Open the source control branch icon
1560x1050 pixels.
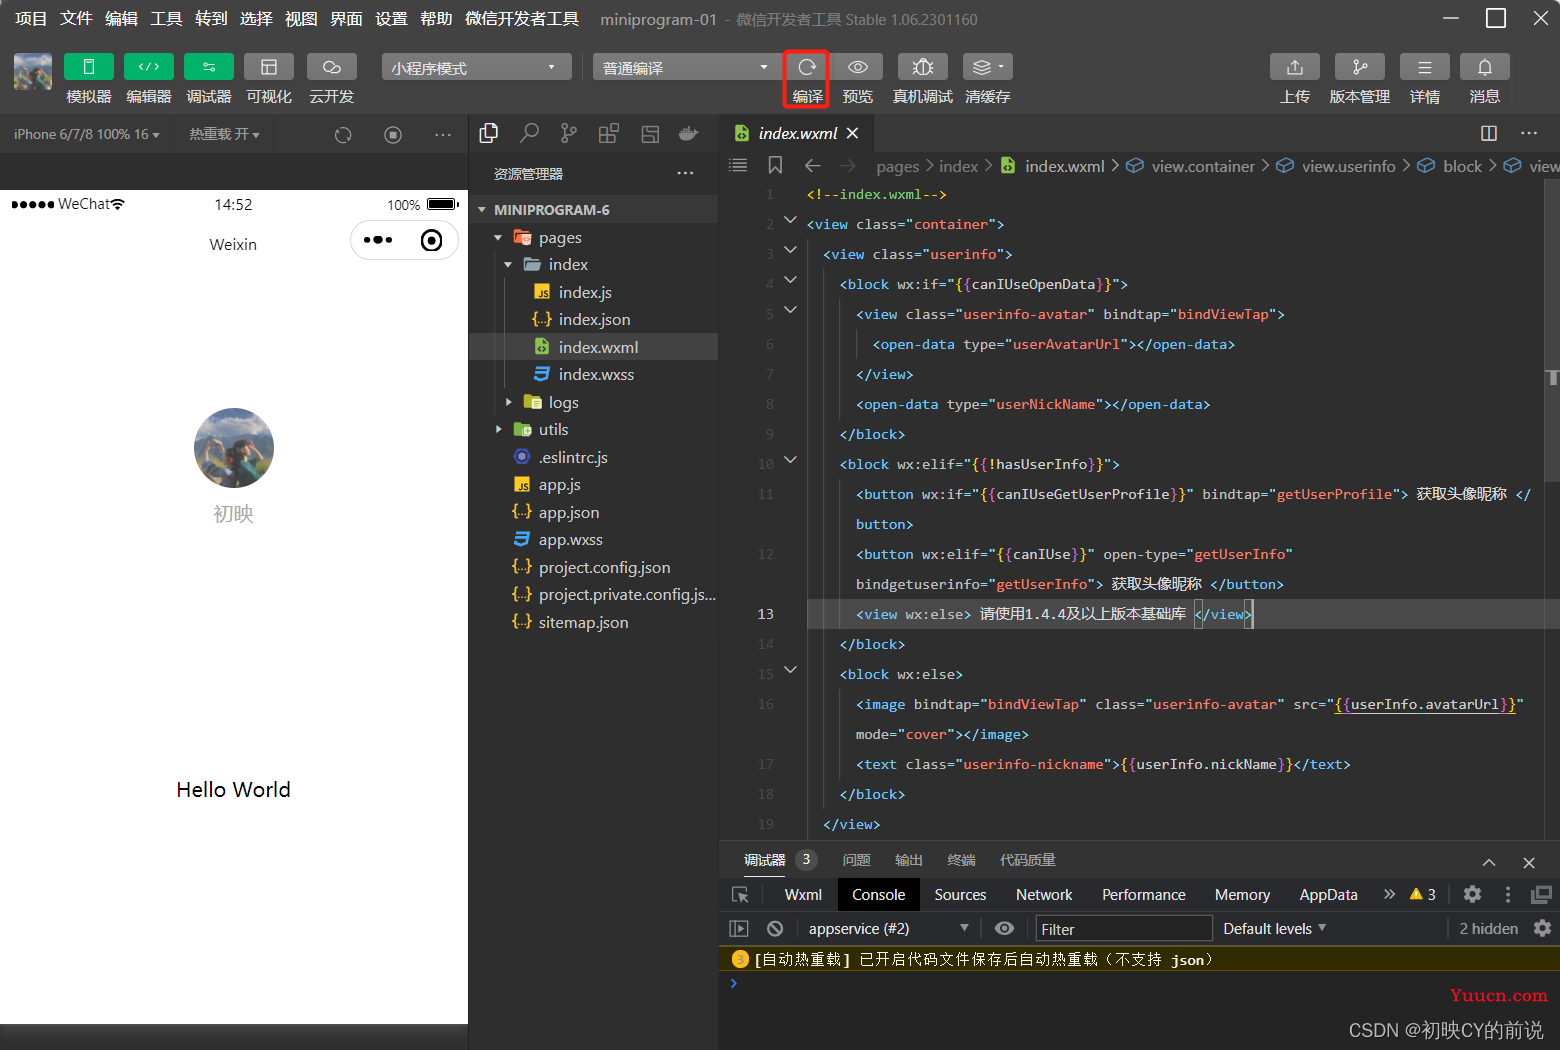click(569, 133)
